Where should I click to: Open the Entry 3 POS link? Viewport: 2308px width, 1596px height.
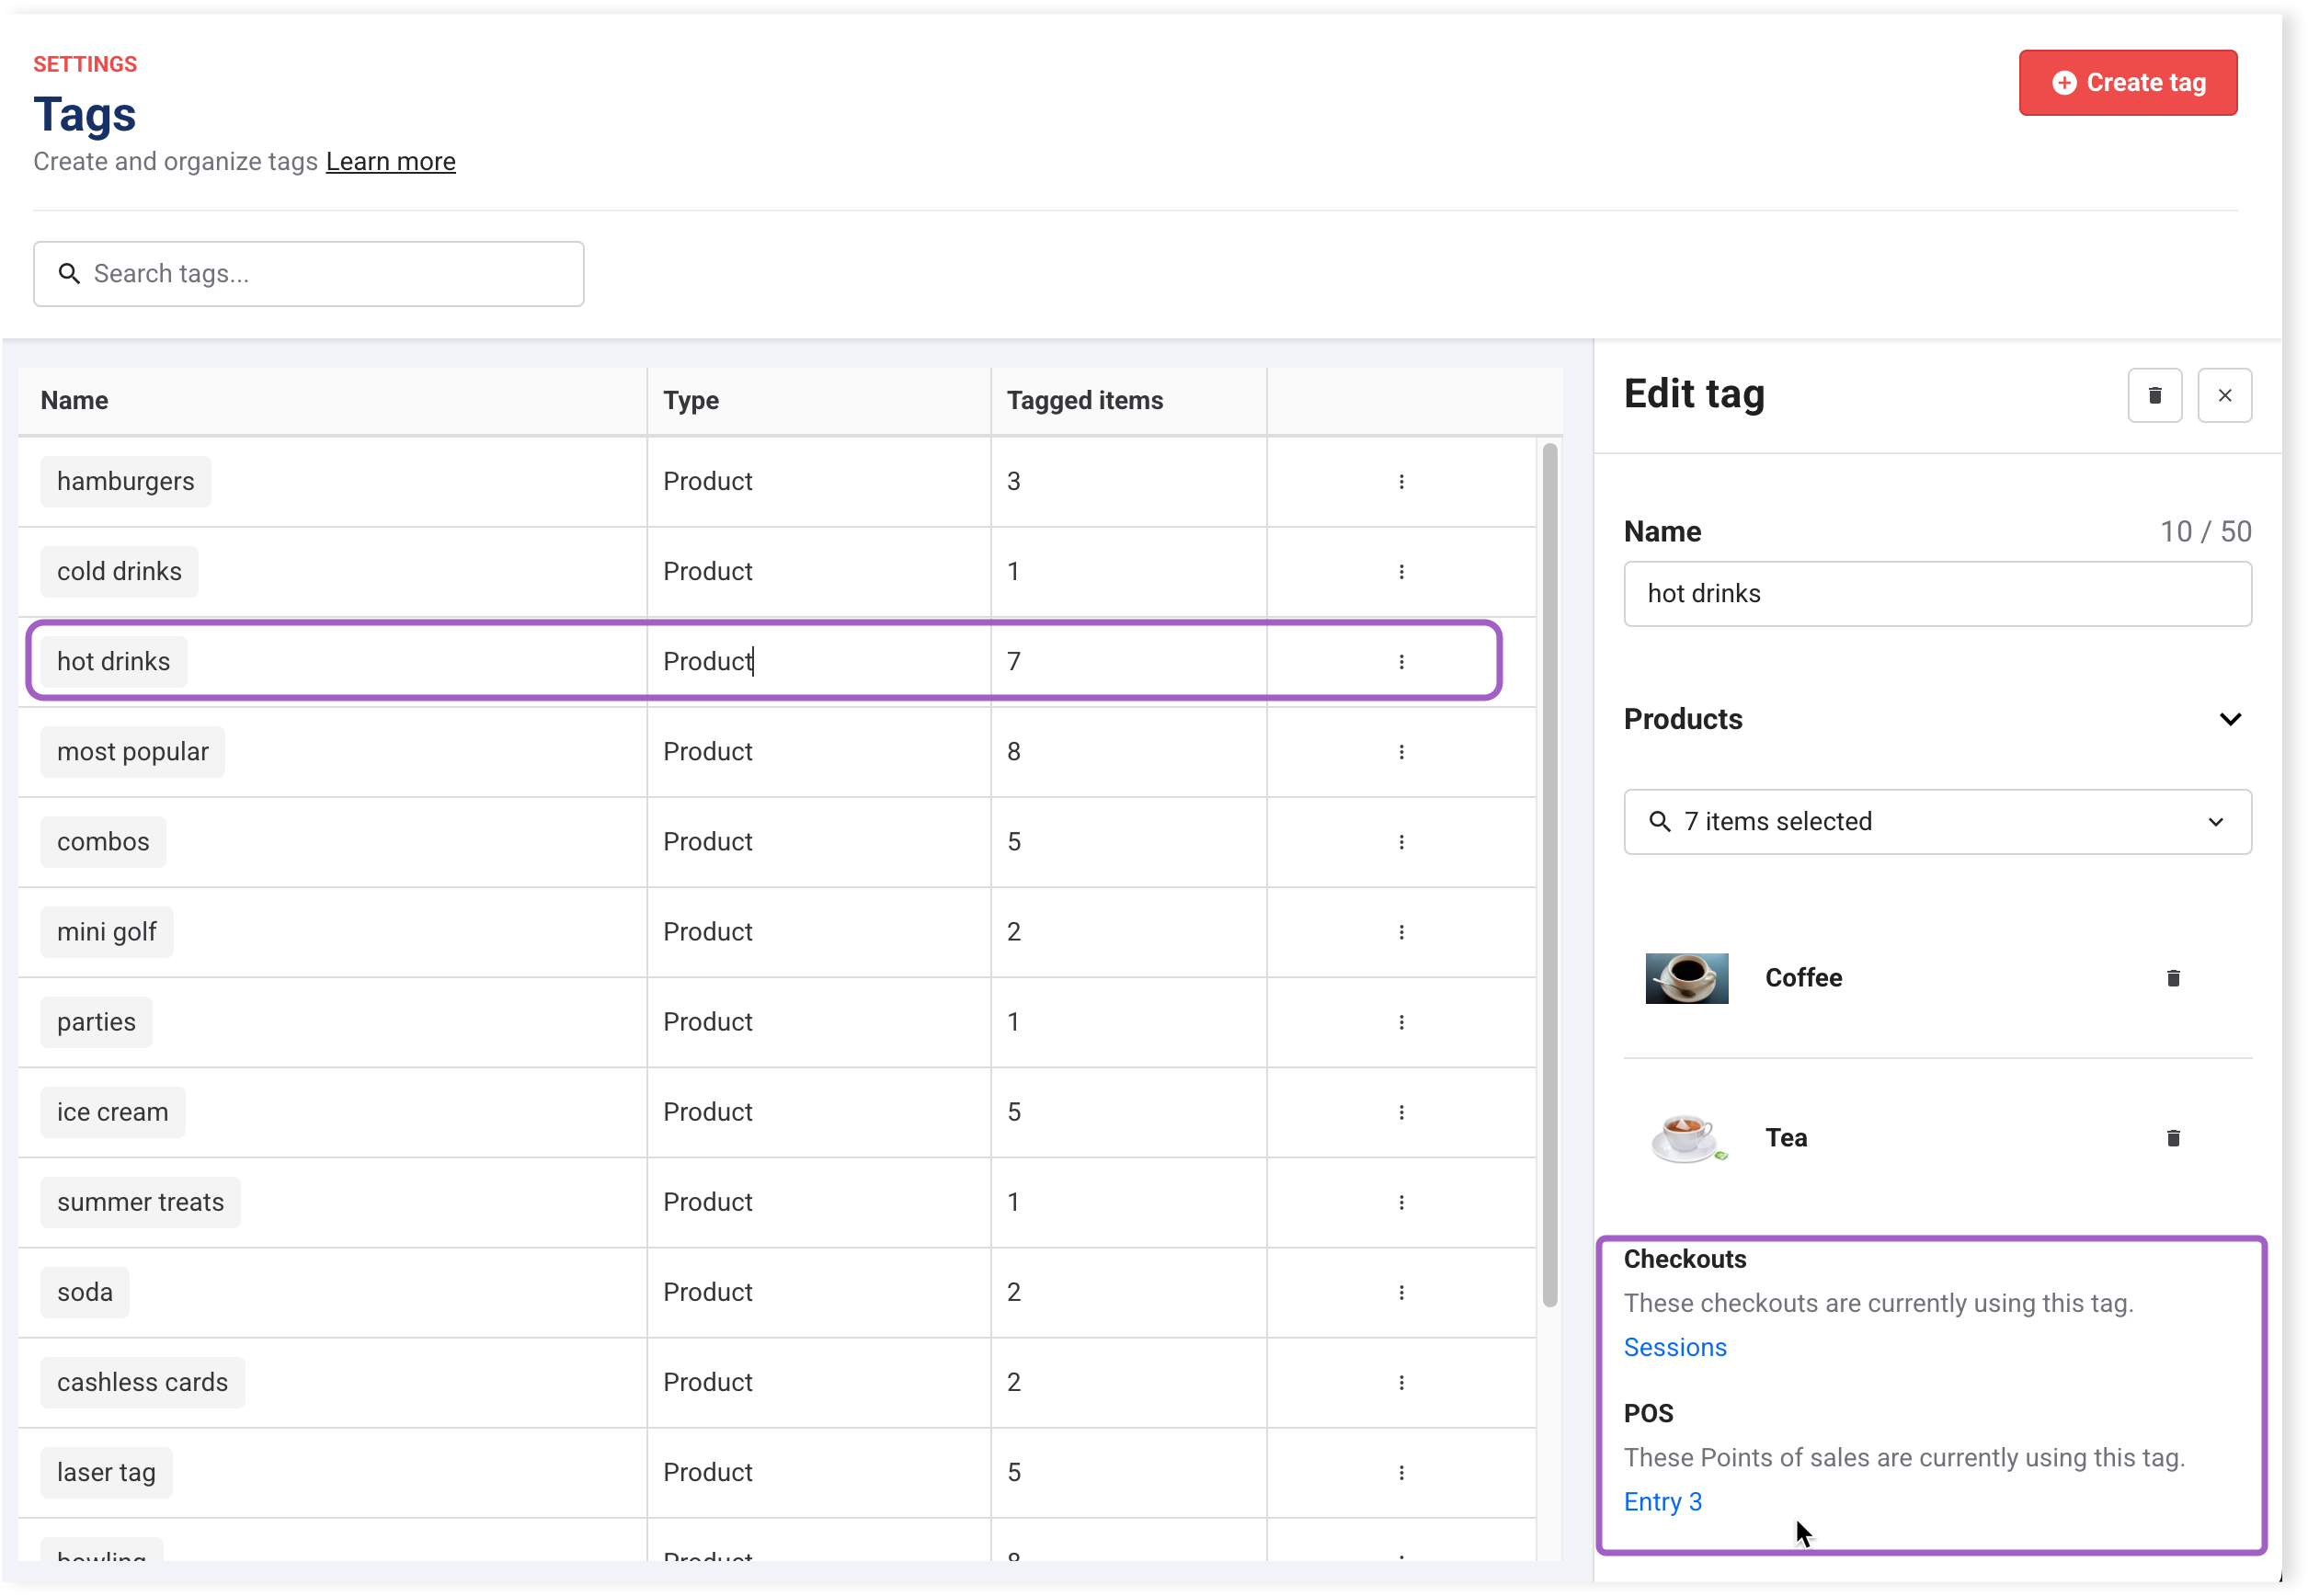1662,1501
